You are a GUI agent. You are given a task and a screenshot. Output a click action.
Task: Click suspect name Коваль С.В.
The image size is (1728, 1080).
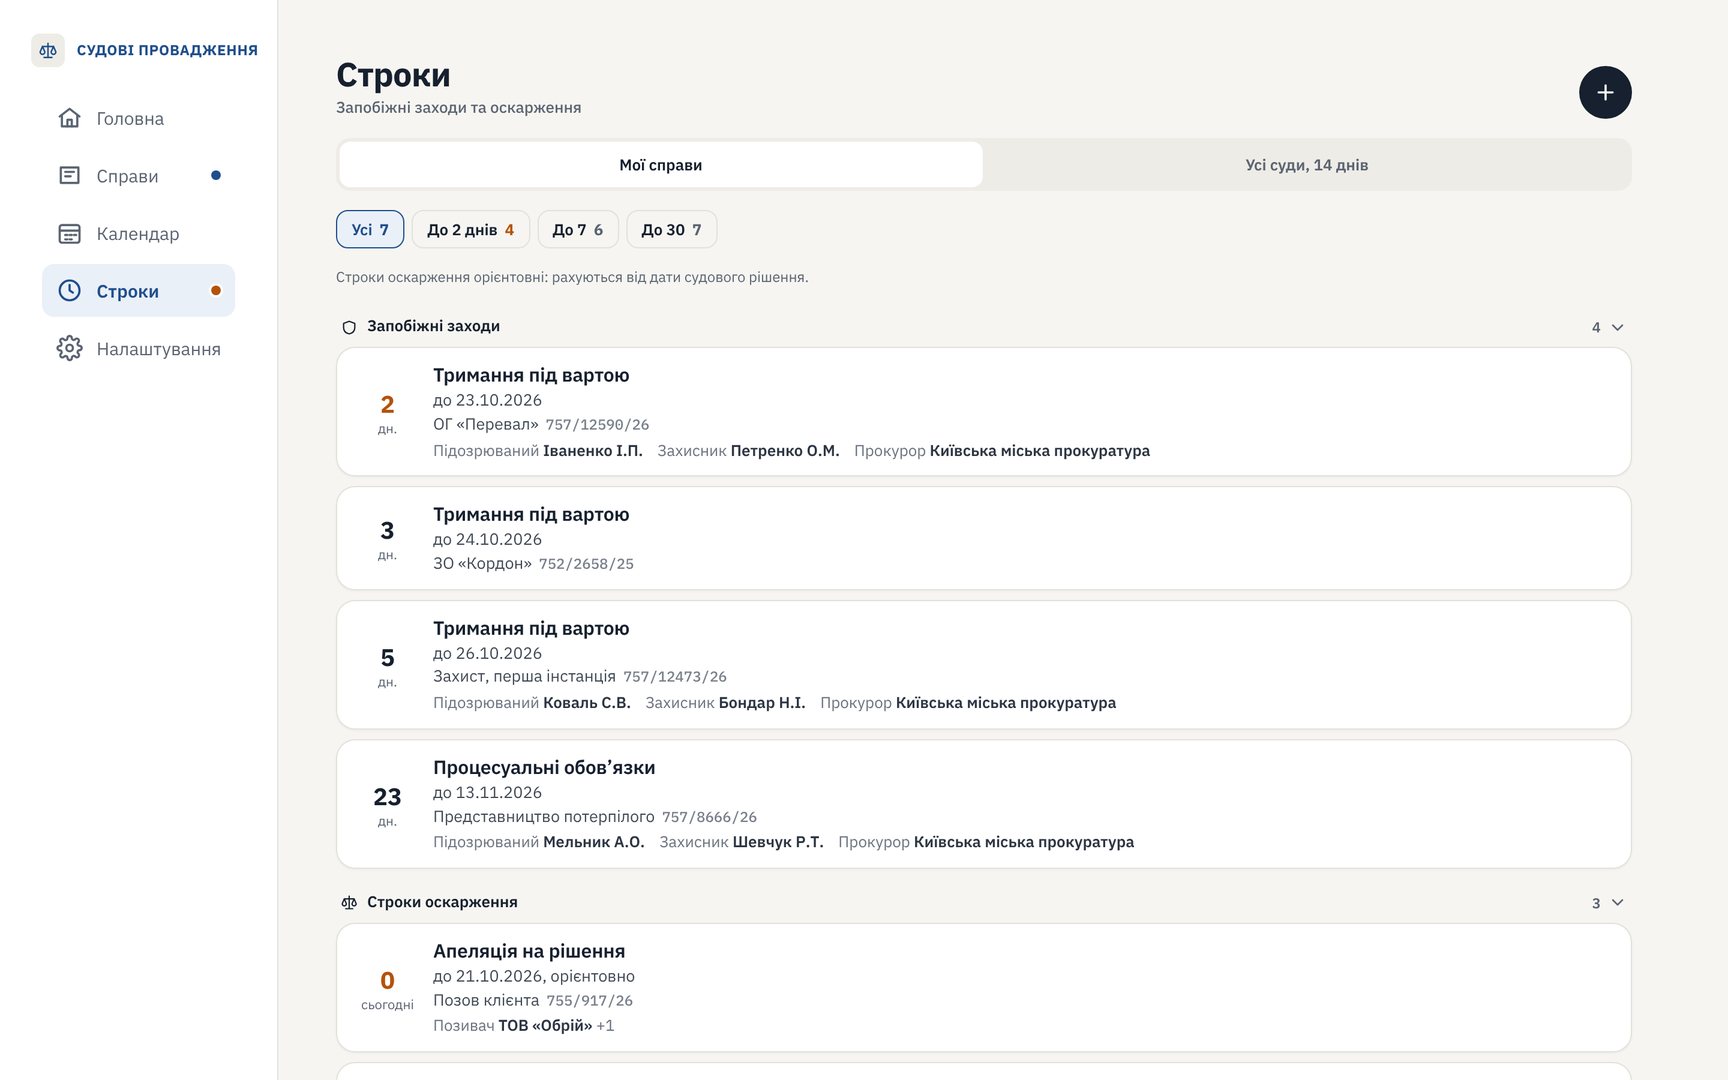click(x=587, y=703)
